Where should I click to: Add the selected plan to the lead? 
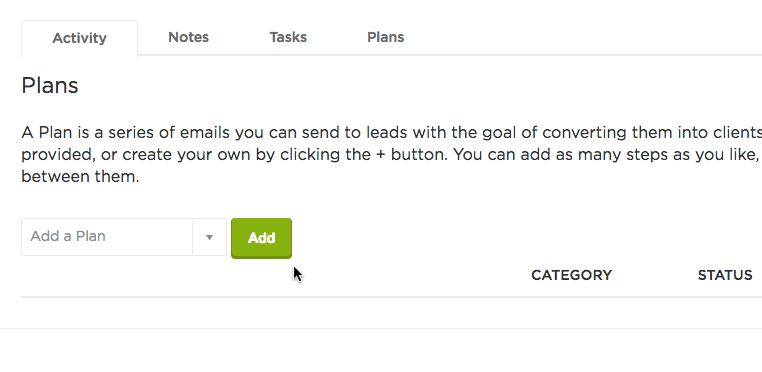pyautogui.click(x=261, y=238)
